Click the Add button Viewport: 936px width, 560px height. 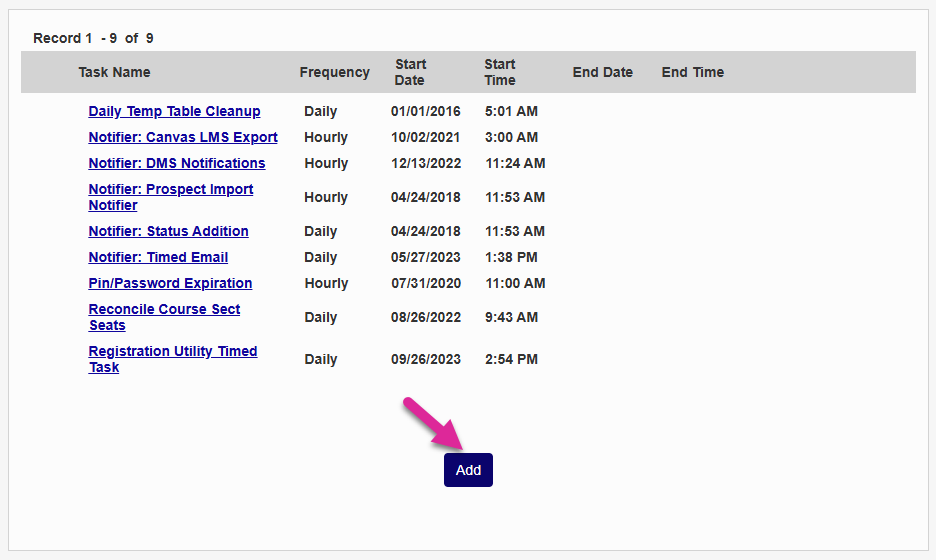coord(468,470)
